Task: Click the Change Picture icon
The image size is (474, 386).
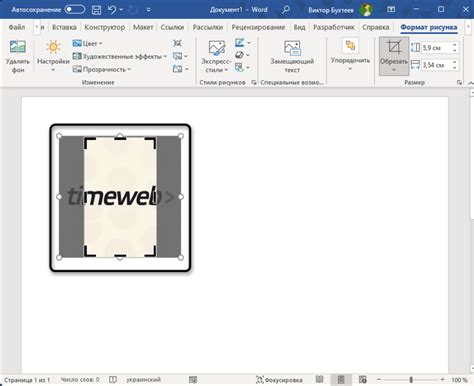Action: point(178,56)
